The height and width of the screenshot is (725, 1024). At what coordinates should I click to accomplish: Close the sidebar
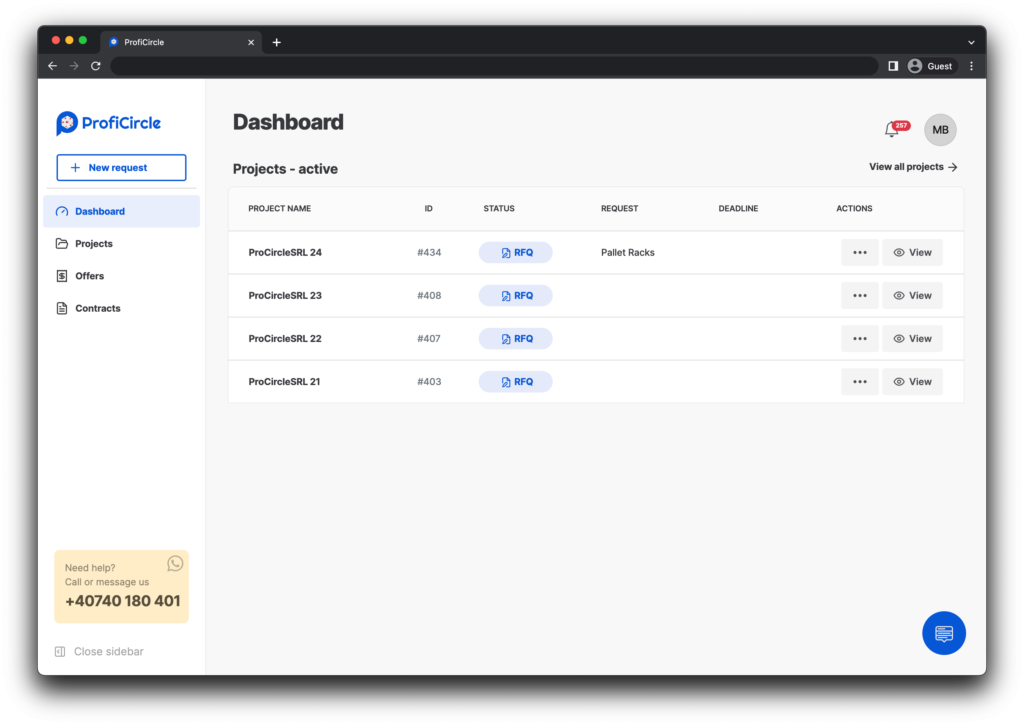point(99,651)
